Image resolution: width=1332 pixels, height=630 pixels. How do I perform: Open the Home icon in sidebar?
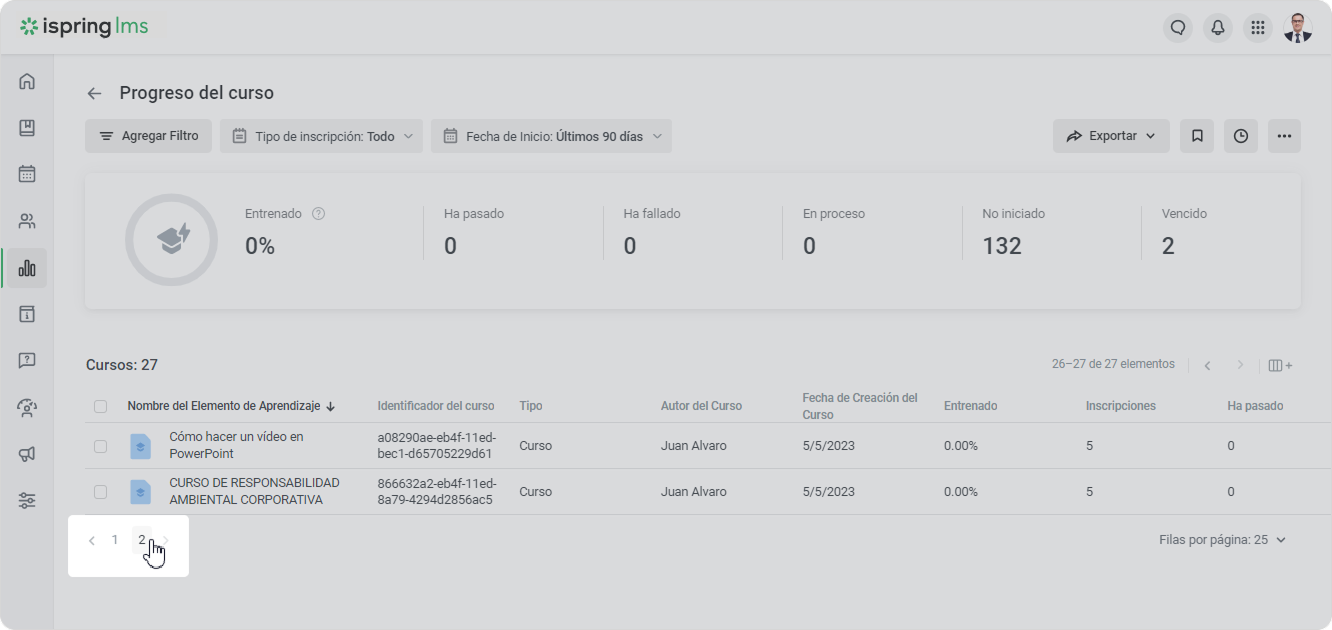(x=27, y=81)
